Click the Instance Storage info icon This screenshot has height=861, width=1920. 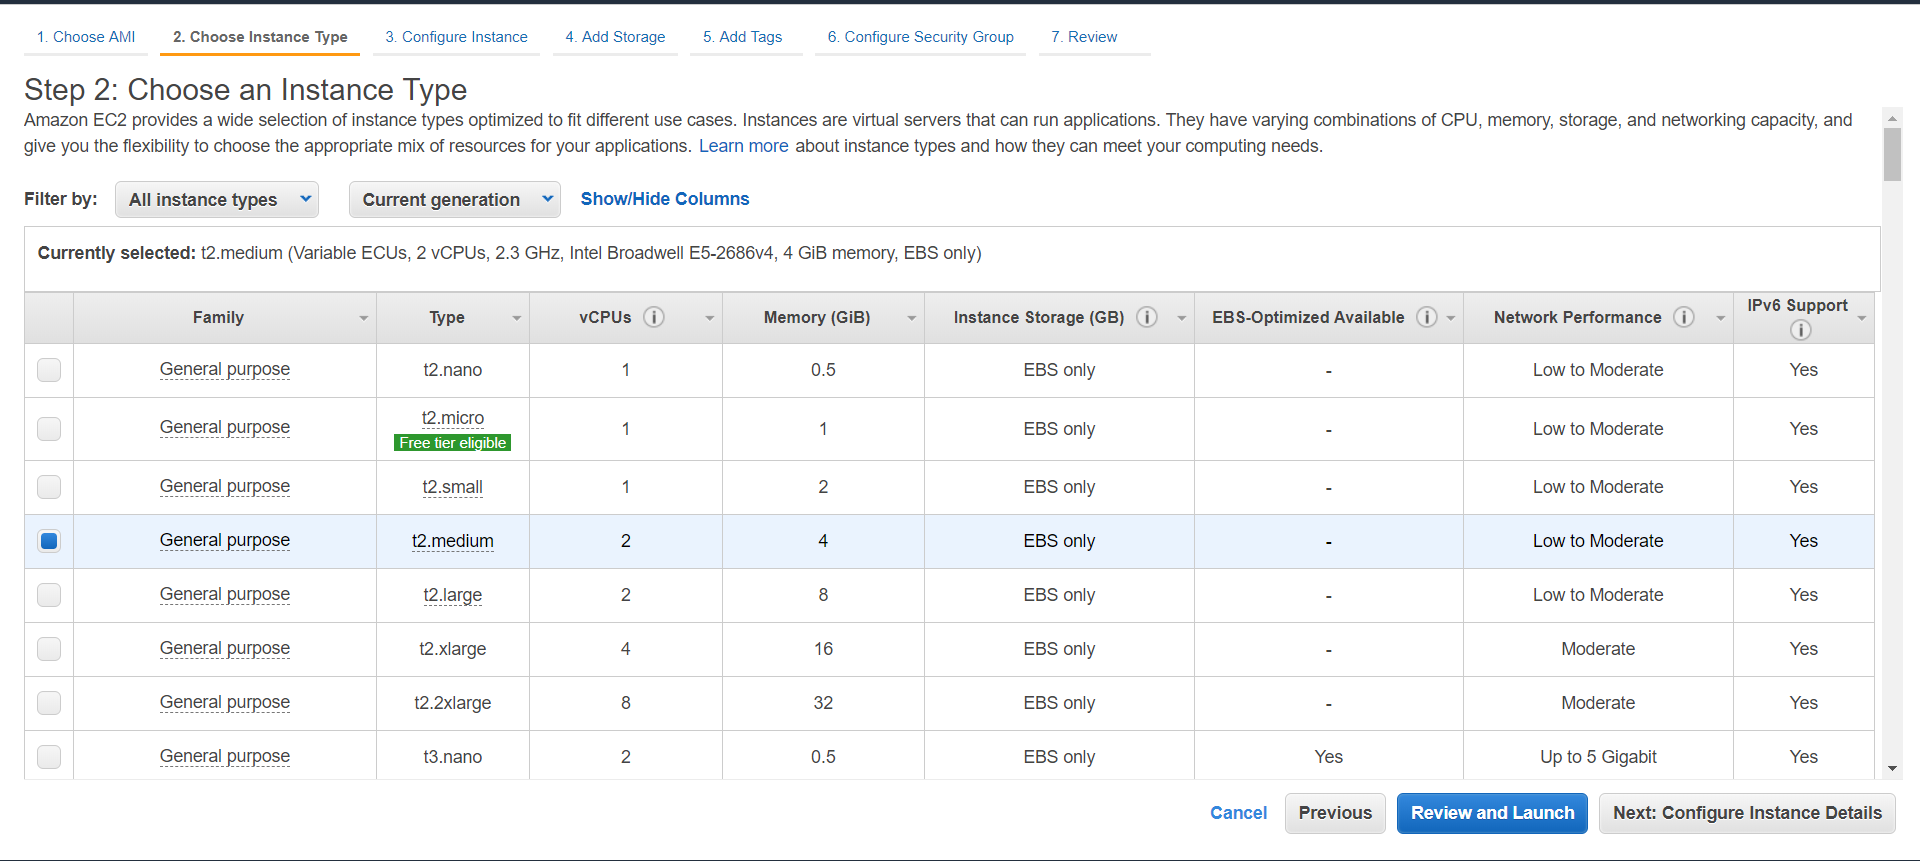point(1147,317)
